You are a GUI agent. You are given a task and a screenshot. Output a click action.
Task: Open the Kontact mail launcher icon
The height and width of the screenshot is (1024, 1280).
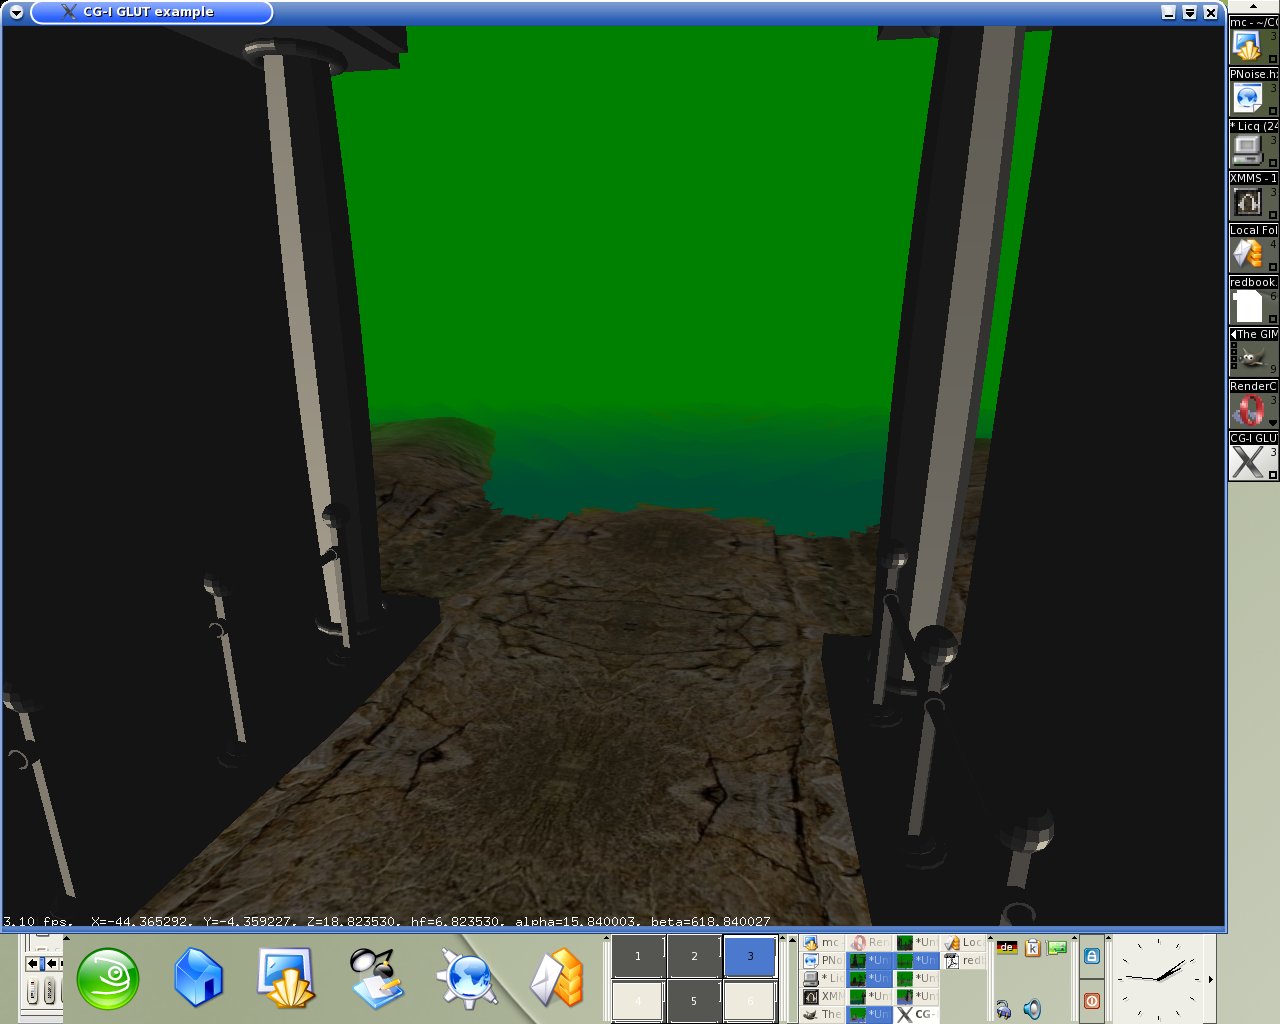click(x=556, y=978)
